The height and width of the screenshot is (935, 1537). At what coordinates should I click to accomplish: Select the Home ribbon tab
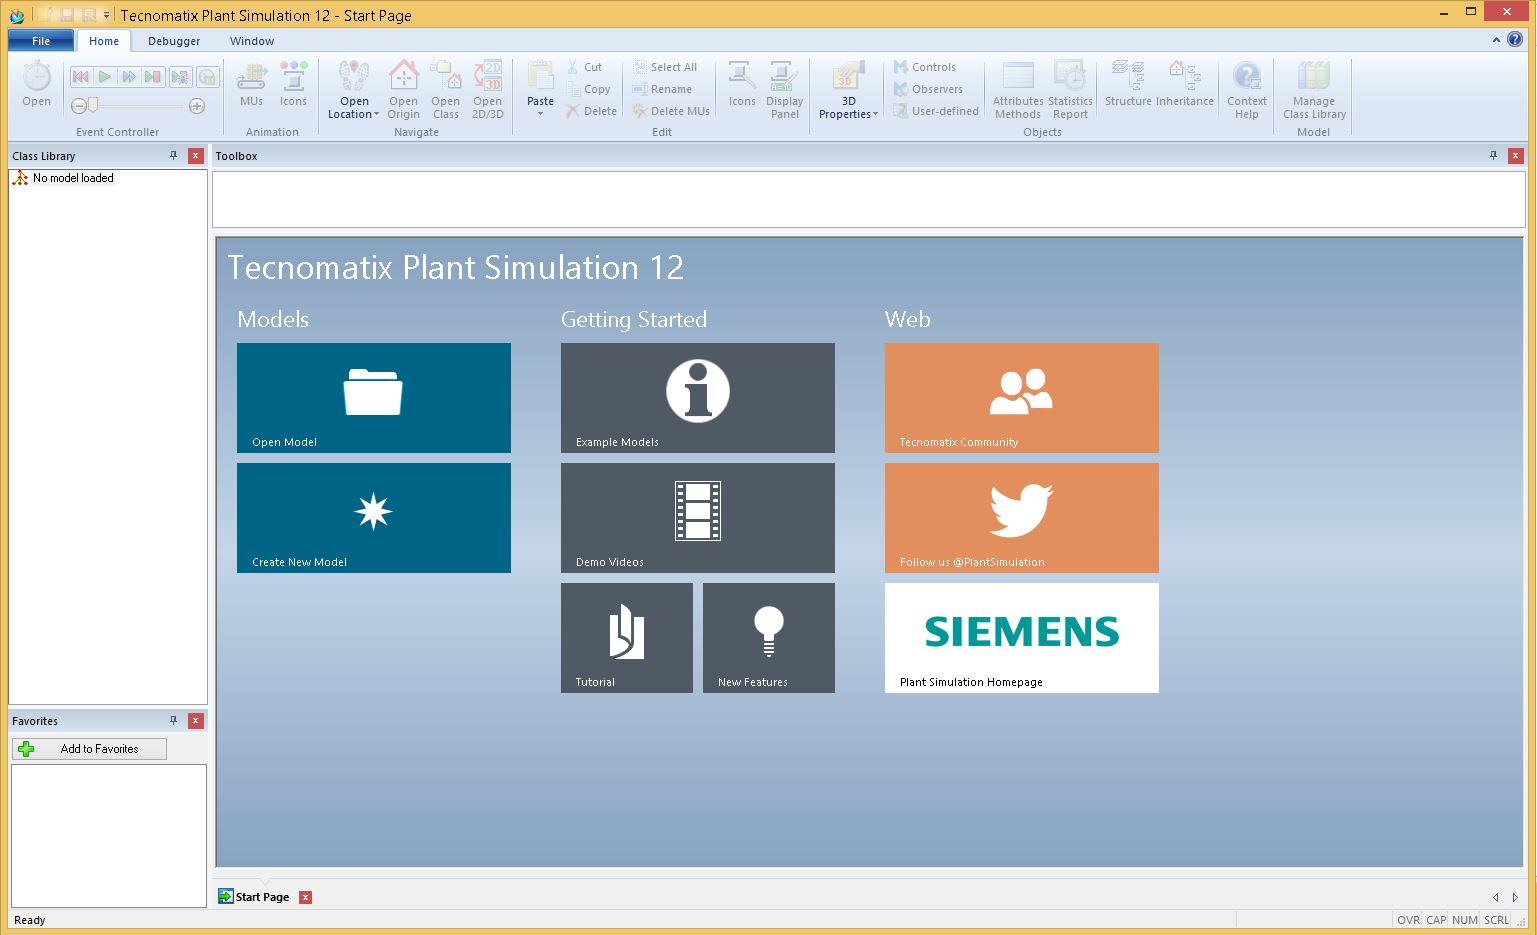click(x=104, y=41)
